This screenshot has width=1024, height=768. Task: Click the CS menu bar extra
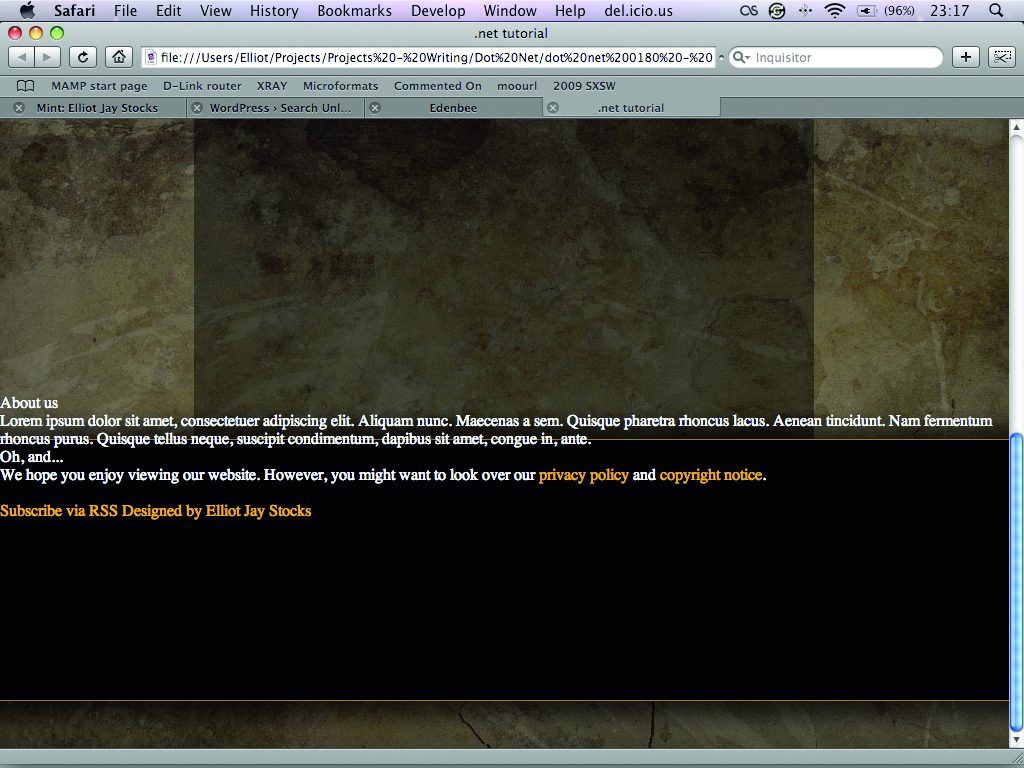pyautogui.click(x=748, y=10)
